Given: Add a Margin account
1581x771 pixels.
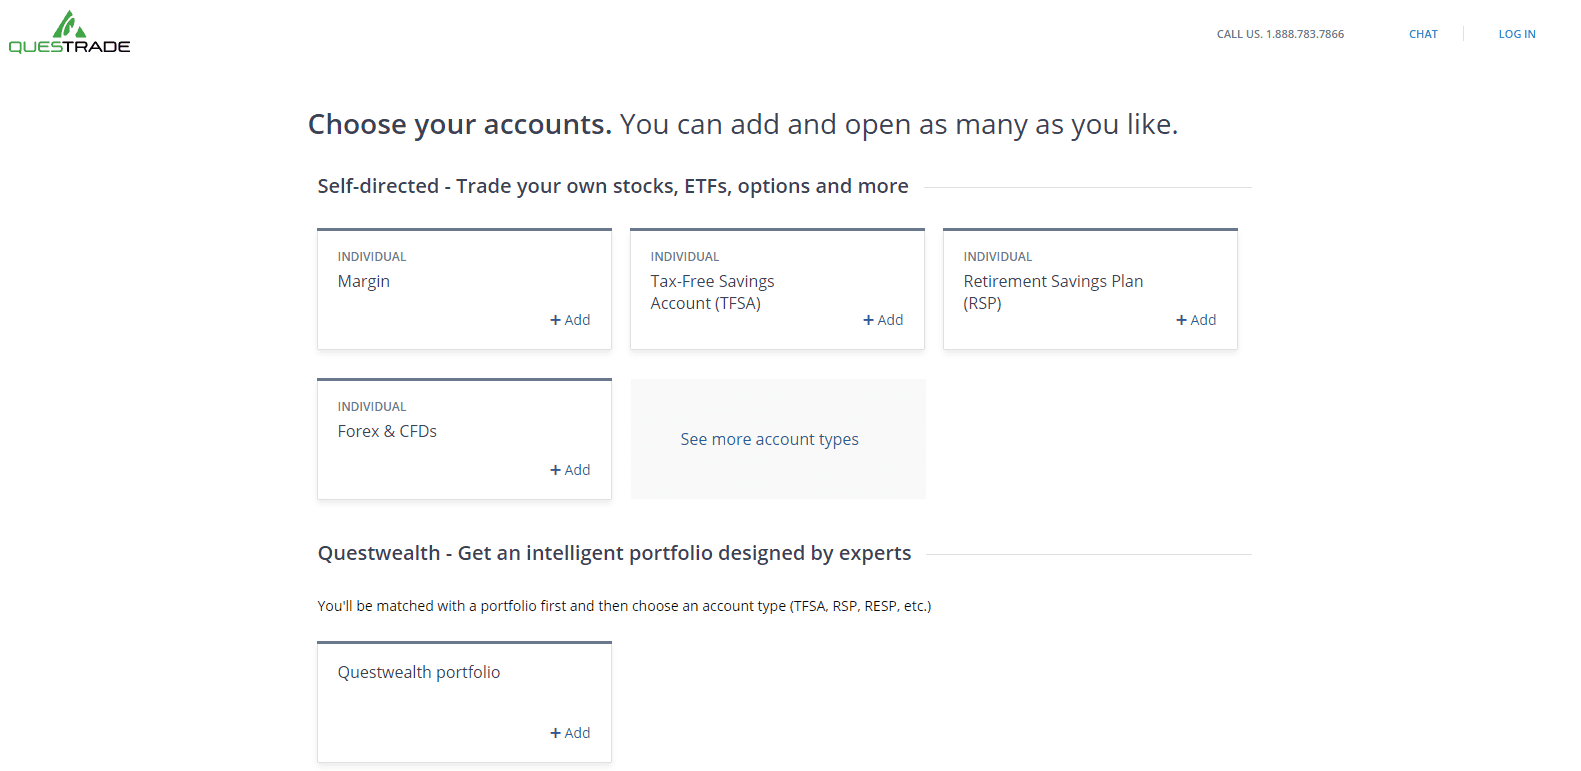Looking at the screenshot, I should click(x=570, y=319).
